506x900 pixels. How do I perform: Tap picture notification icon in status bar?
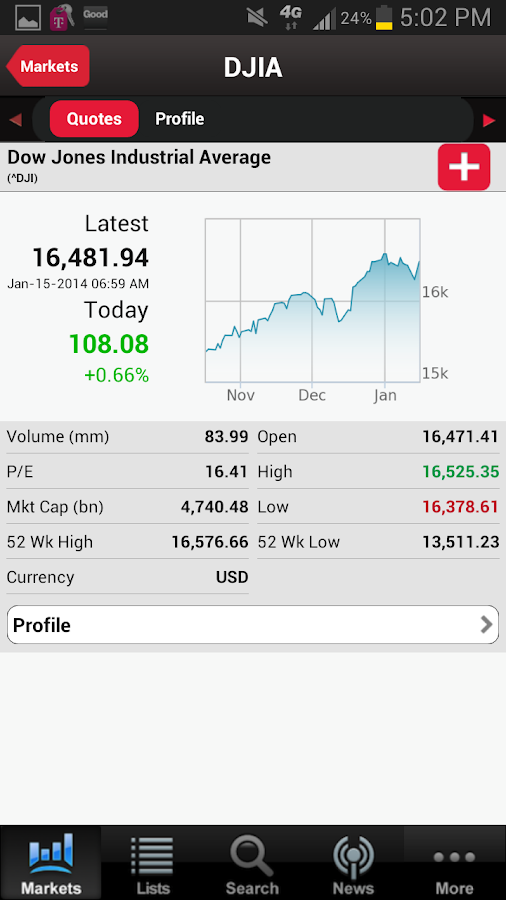click(x=28, y=18)
